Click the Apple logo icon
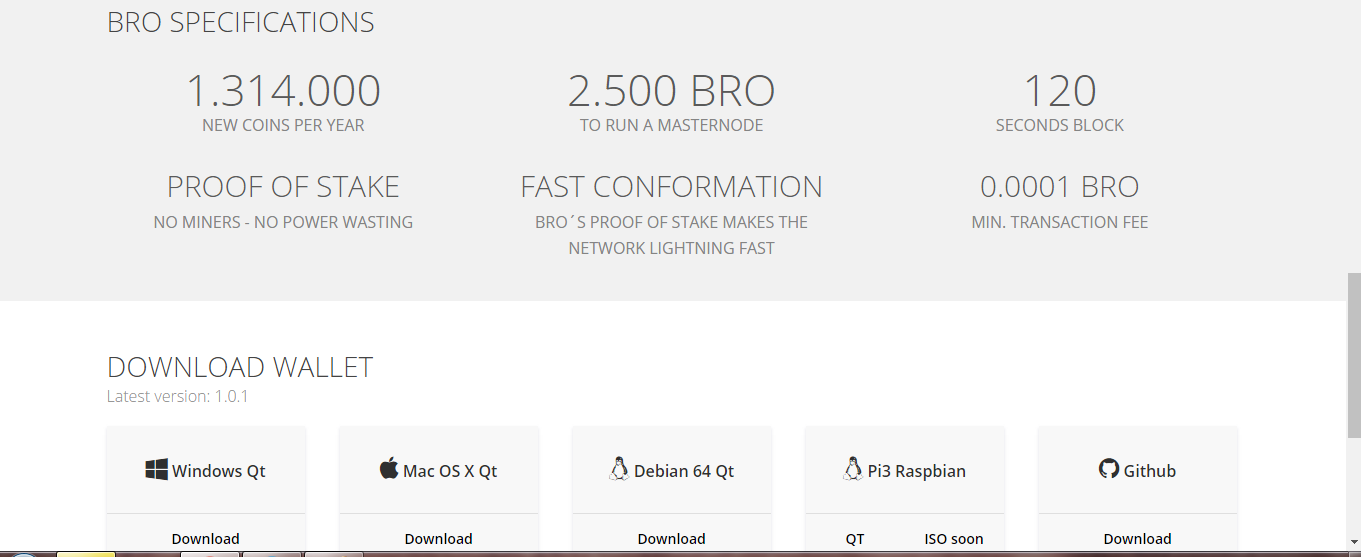This screenshot has width=1361, height=557. click(389, 468)
